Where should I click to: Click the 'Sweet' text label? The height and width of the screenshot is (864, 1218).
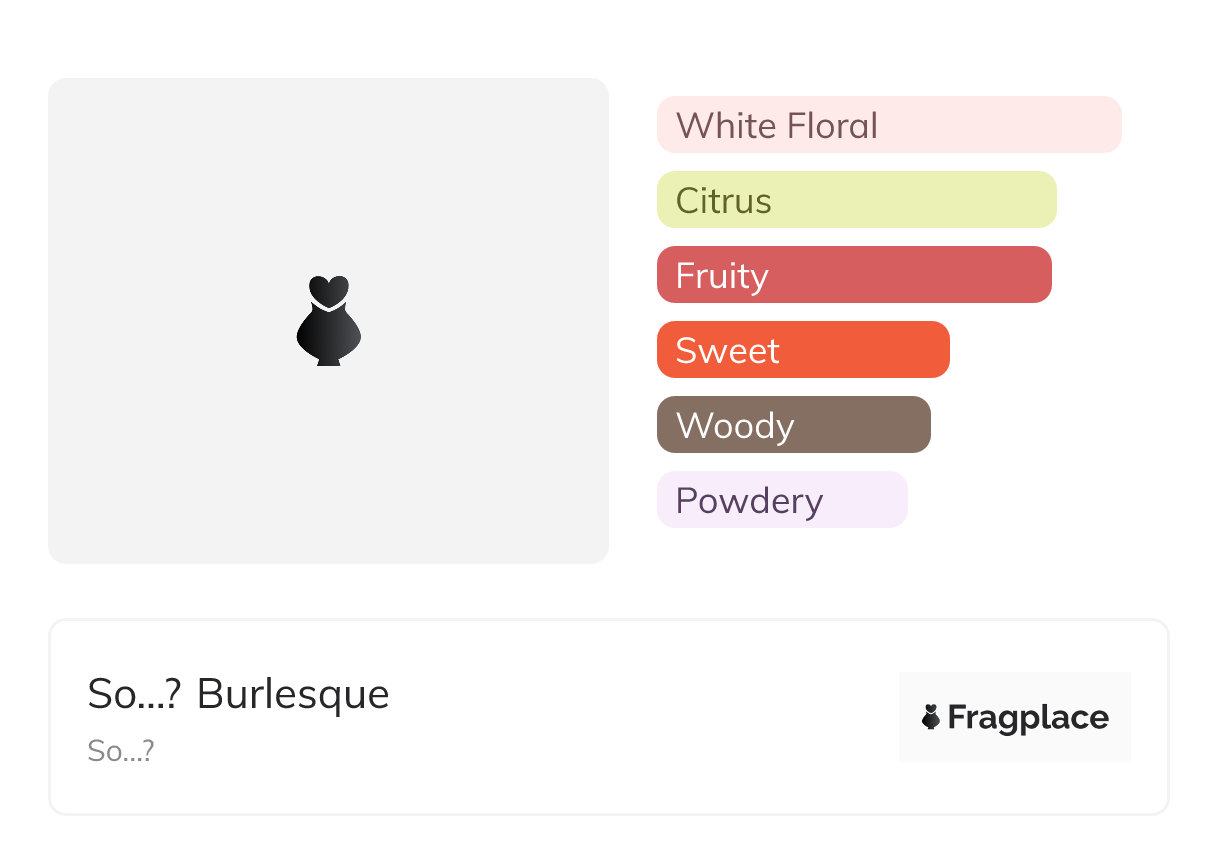coord(727,351)
